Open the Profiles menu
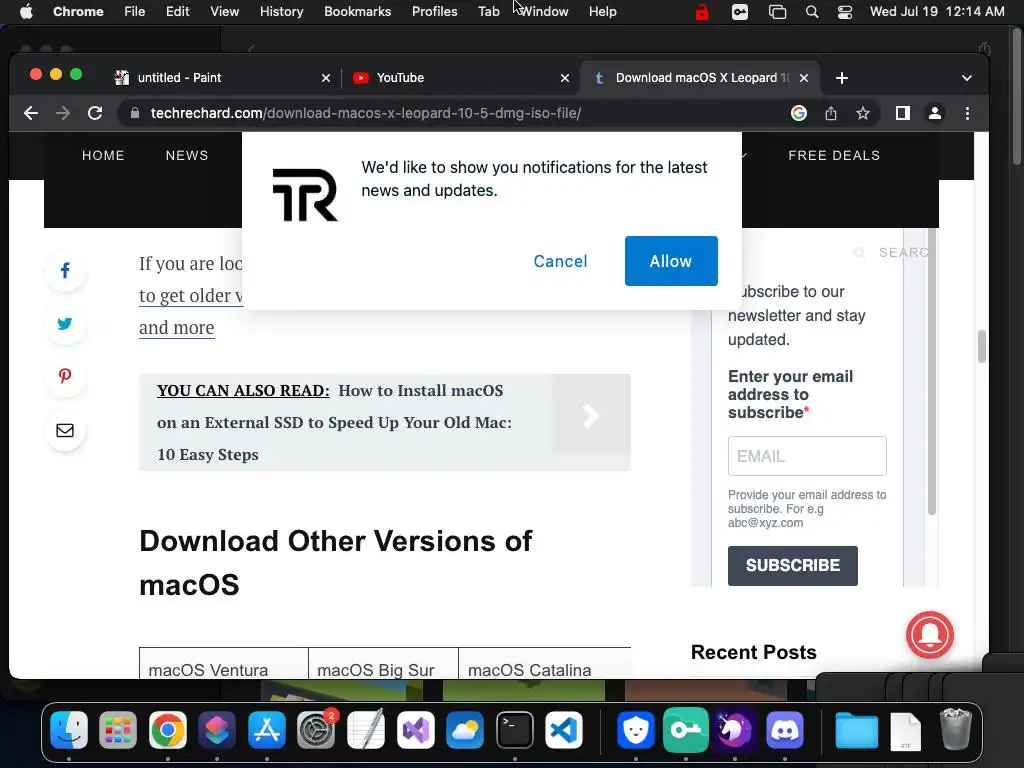1024x768 pixels. coord(434,12)
